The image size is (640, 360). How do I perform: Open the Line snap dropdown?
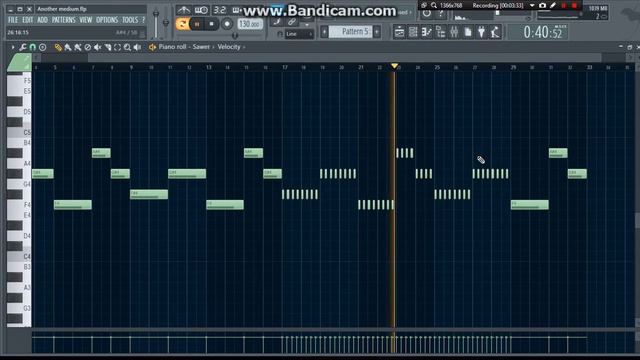[299, 34]
